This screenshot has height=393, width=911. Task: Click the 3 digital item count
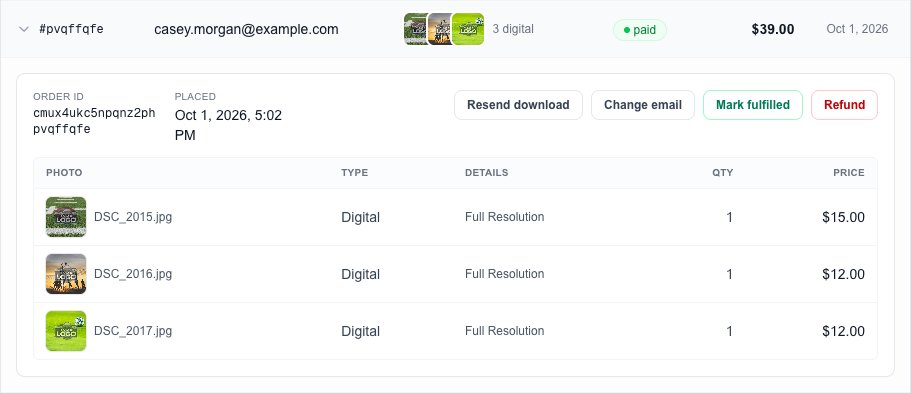pos(513,29)
